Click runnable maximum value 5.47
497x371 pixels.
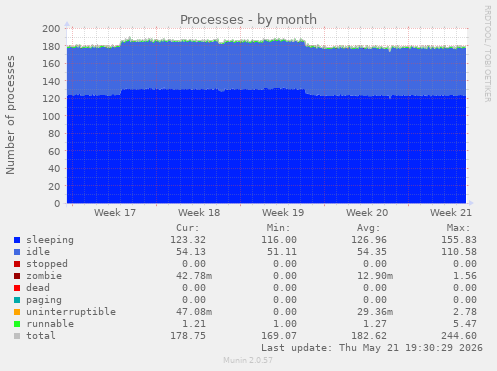[x=465, y=324]
